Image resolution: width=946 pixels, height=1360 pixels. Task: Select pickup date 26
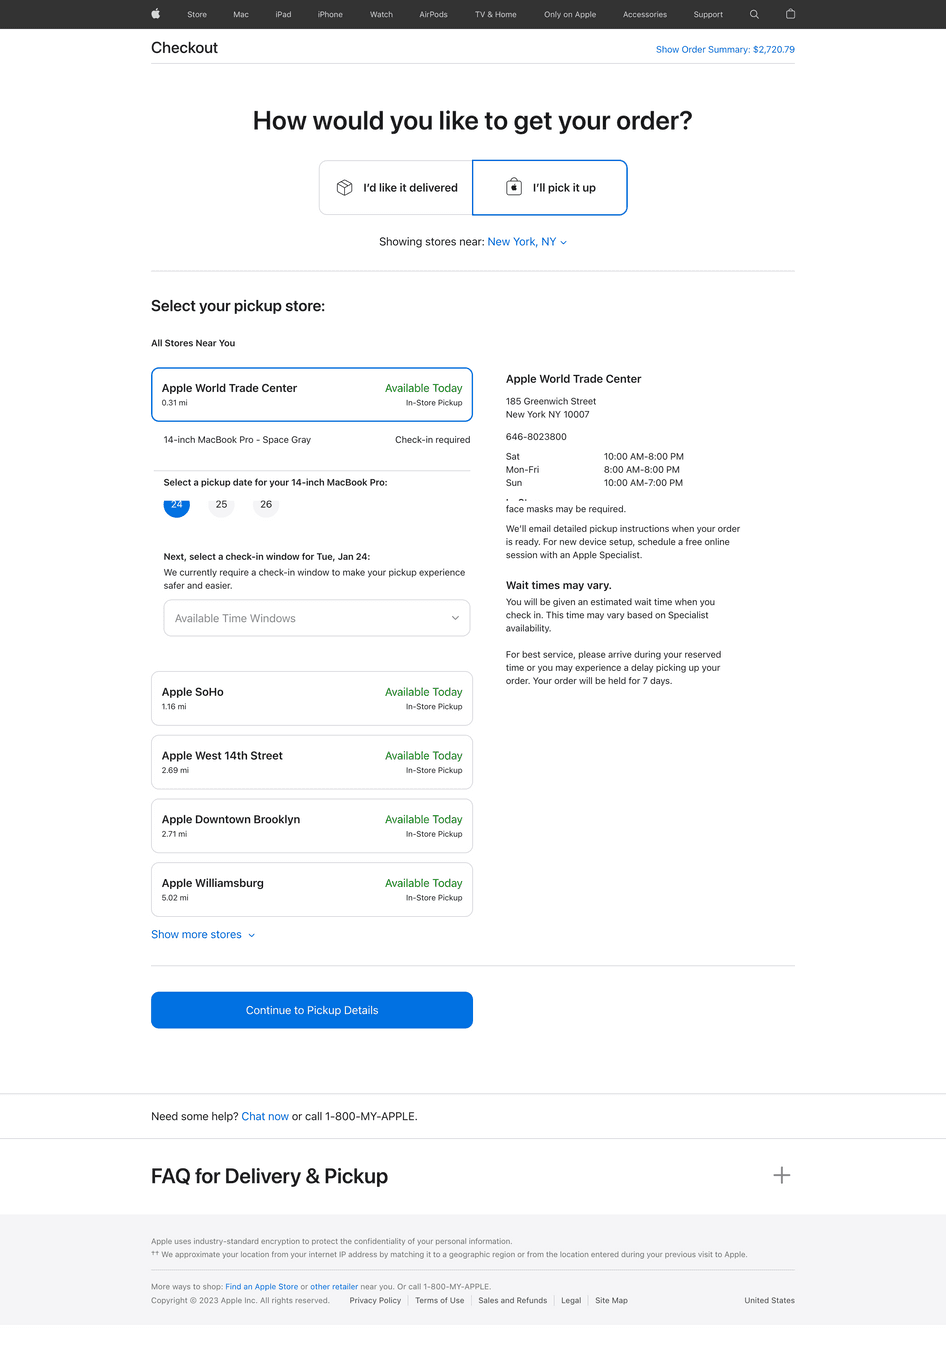click(266, 505)
